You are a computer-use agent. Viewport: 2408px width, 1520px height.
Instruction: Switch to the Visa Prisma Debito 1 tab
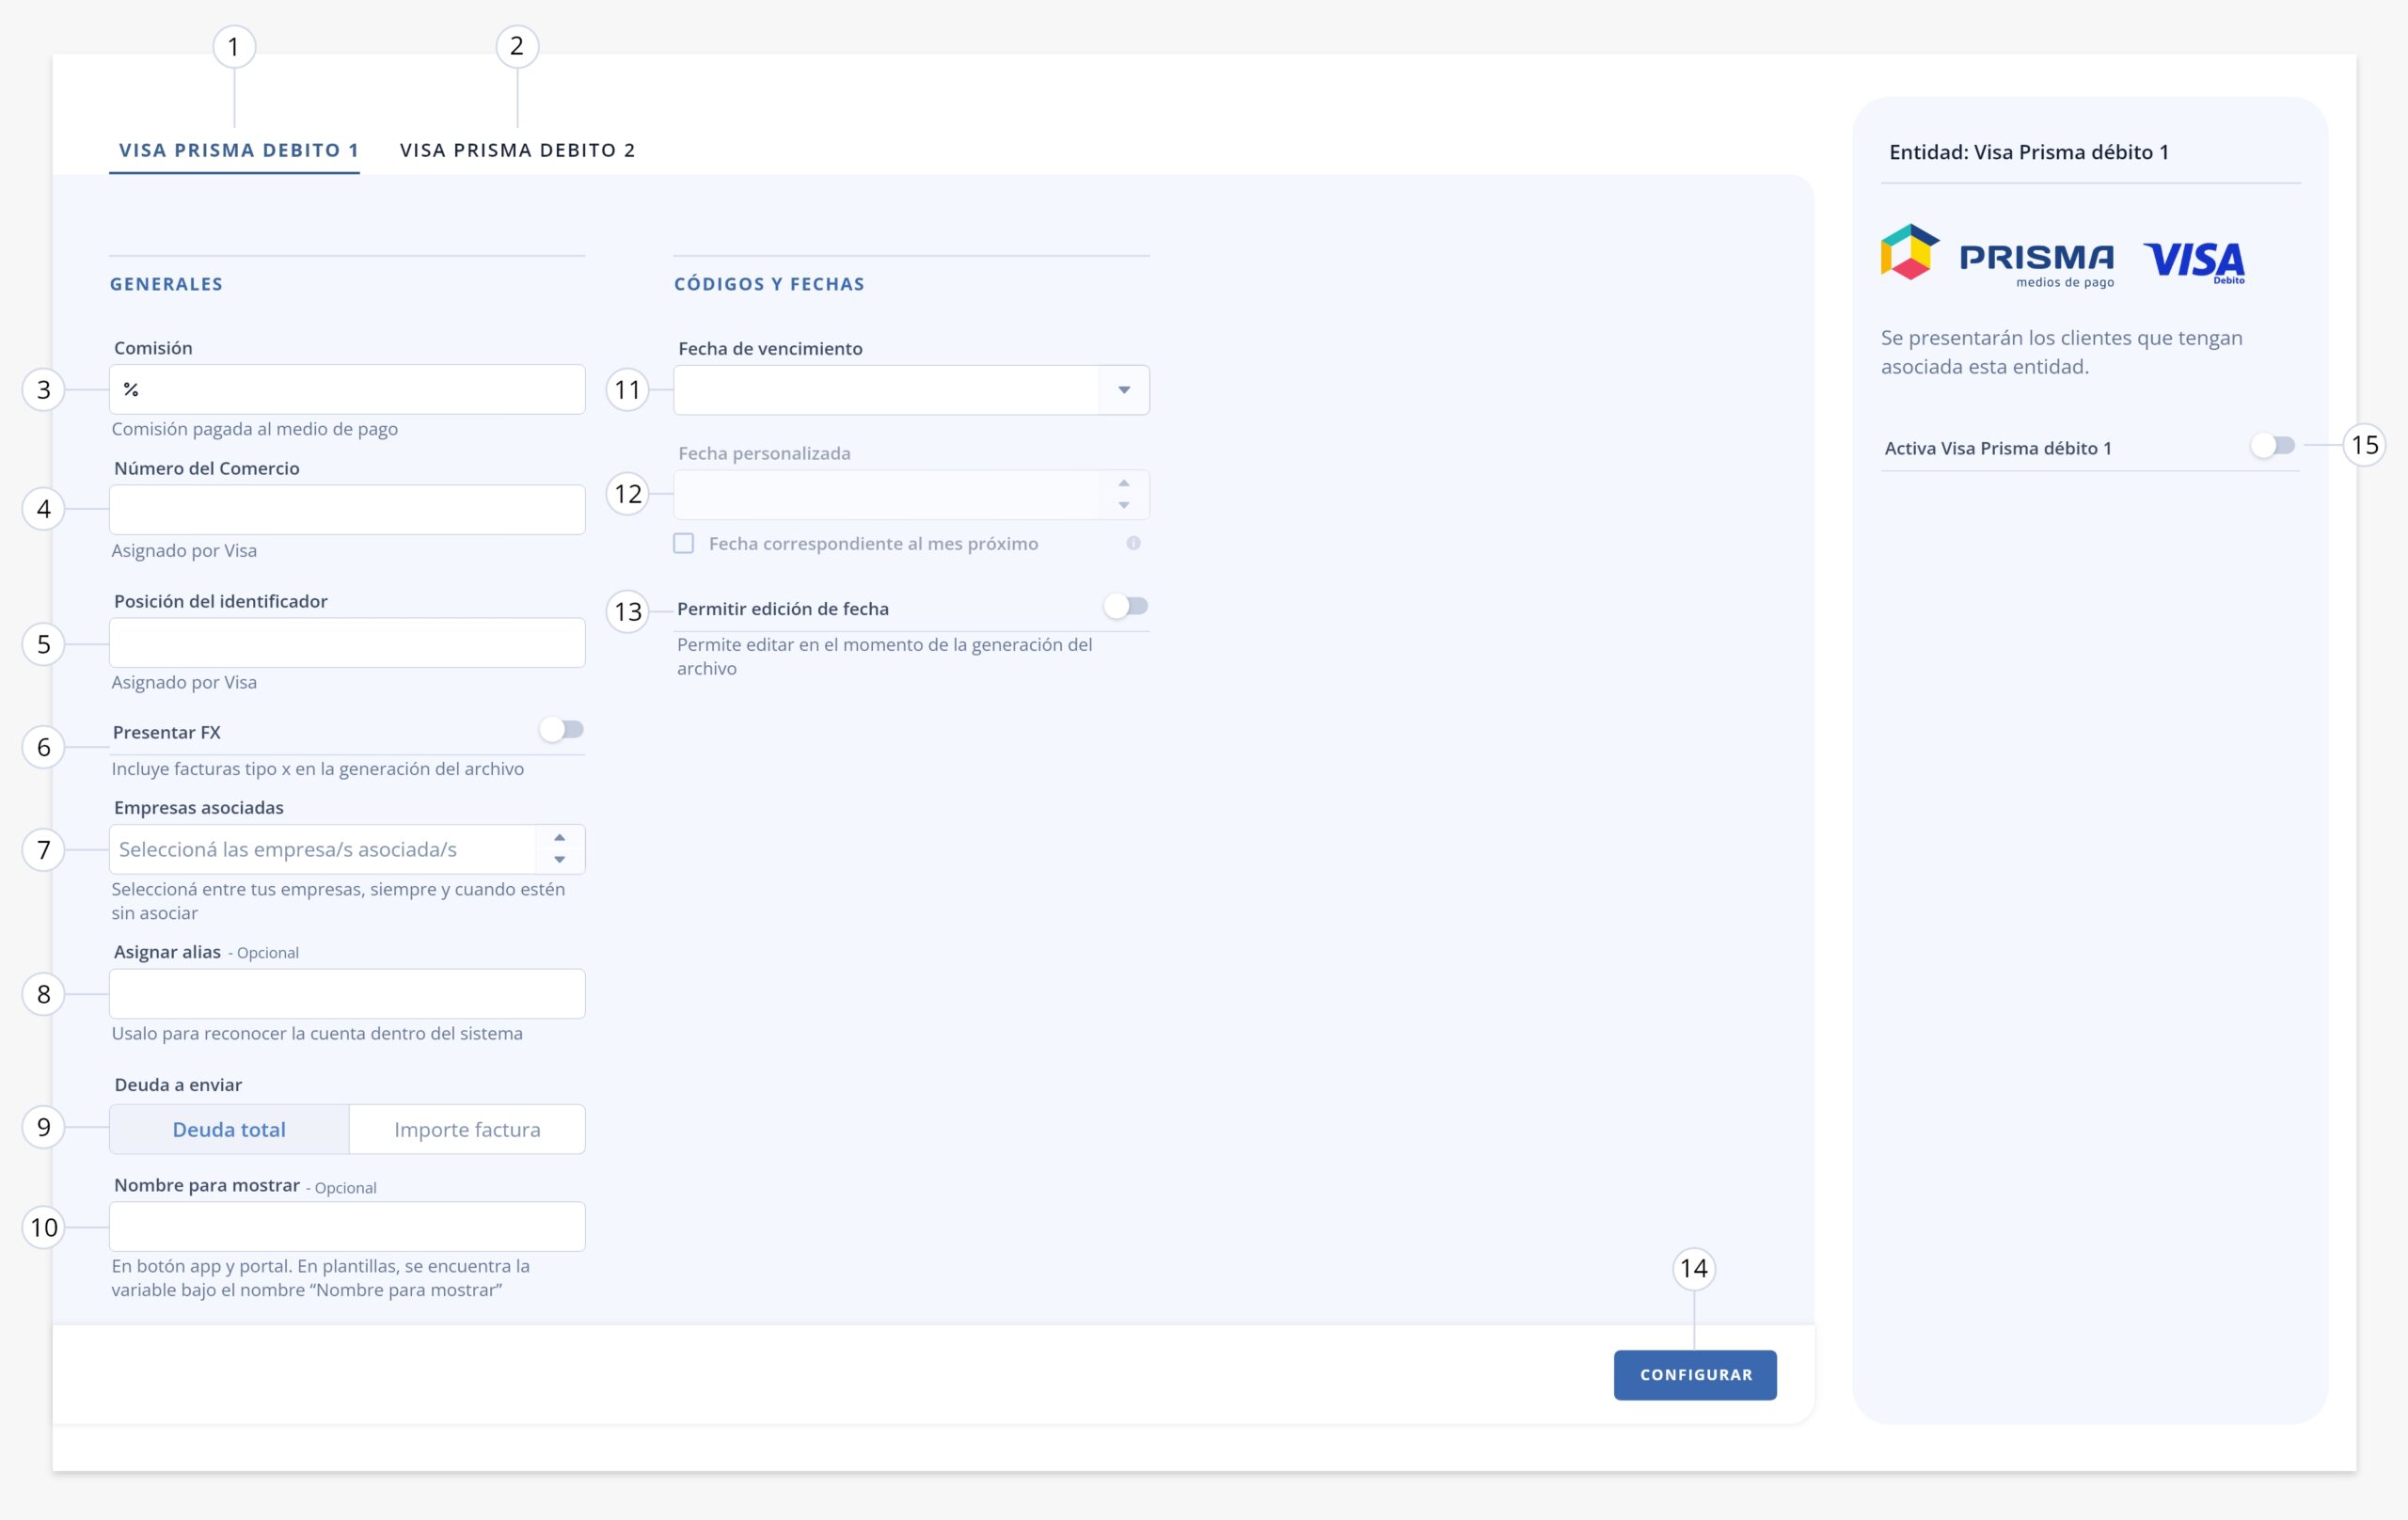click(x=238, y=150)
